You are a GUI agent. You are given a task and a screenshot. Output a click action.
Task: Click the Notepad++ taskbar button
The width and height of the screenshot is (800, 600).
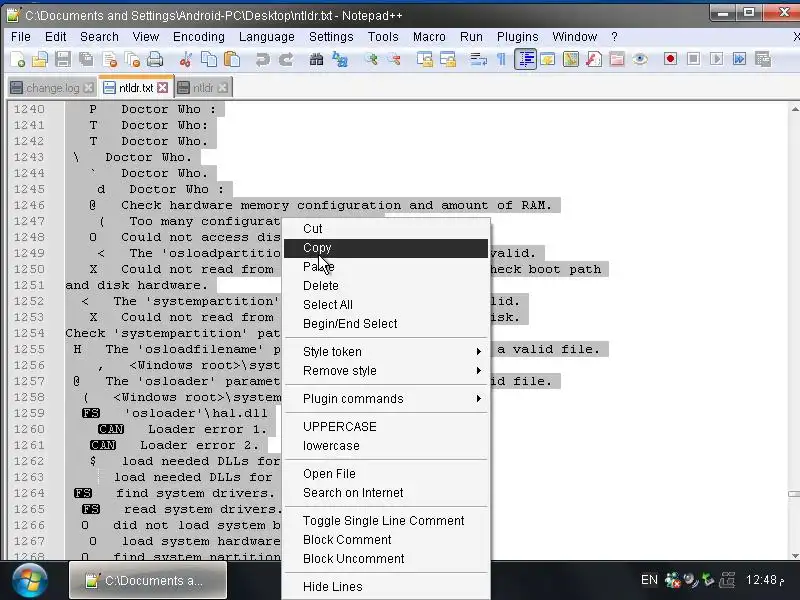point(148,581)
